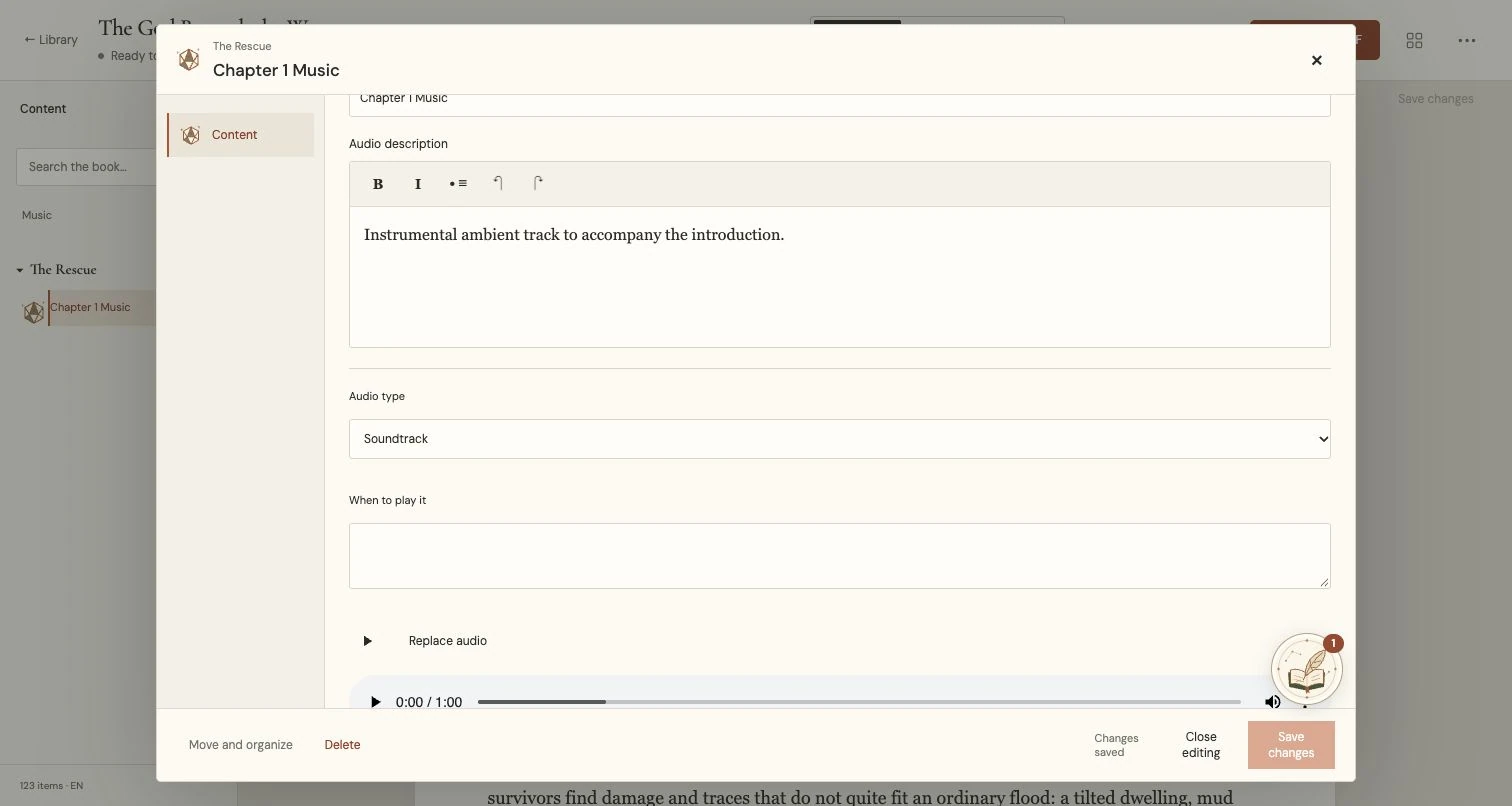Play the audio track in the player
This screenshot has height=806, width=1512.
point(375,702)
